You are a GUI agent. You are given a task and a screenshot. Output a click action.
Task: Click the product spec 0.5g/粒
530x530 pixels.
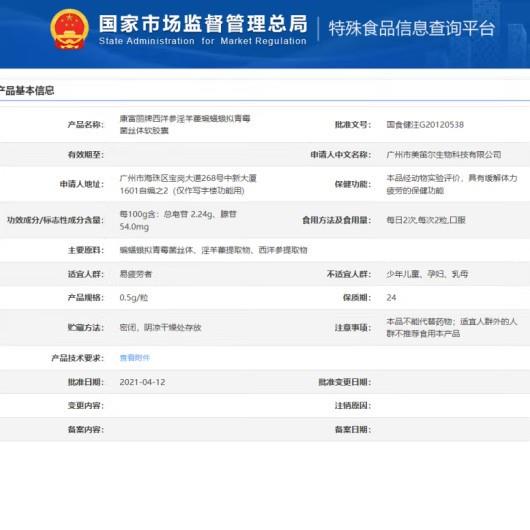(x=134, y=298)
